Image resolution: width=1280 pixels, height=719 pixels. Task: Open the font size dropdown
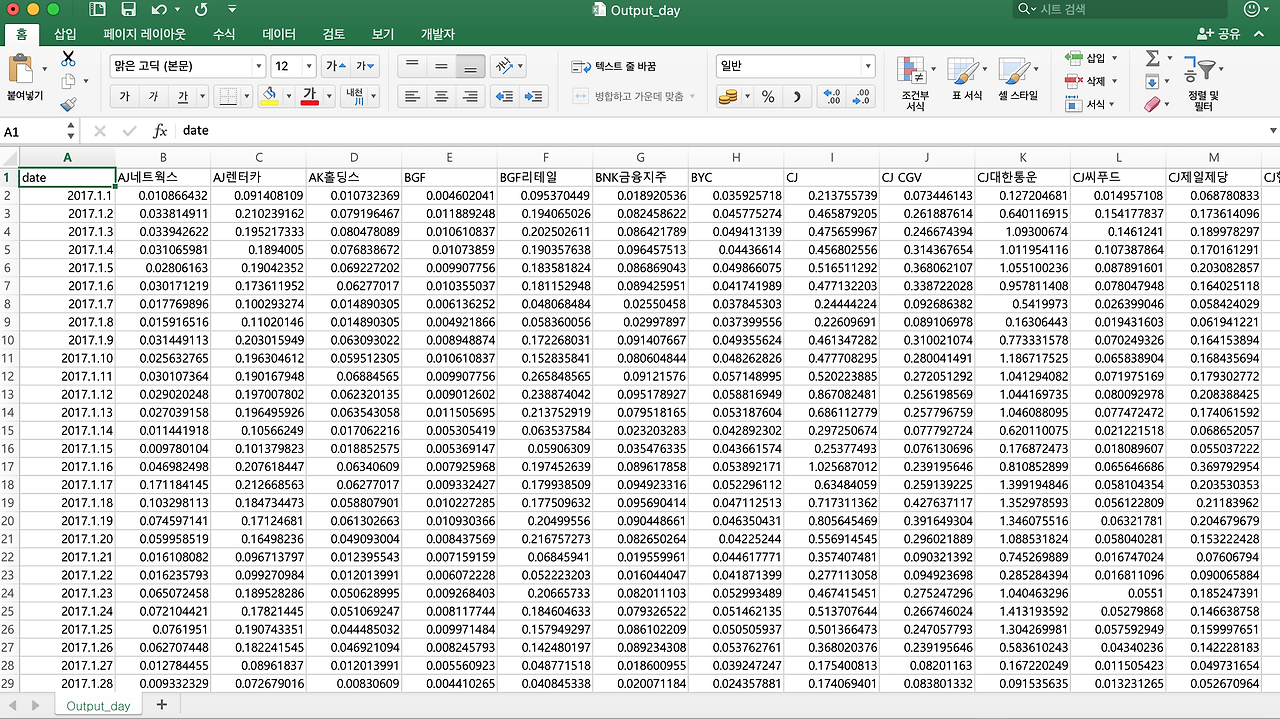pyautogui.click(x=311, y=66)
